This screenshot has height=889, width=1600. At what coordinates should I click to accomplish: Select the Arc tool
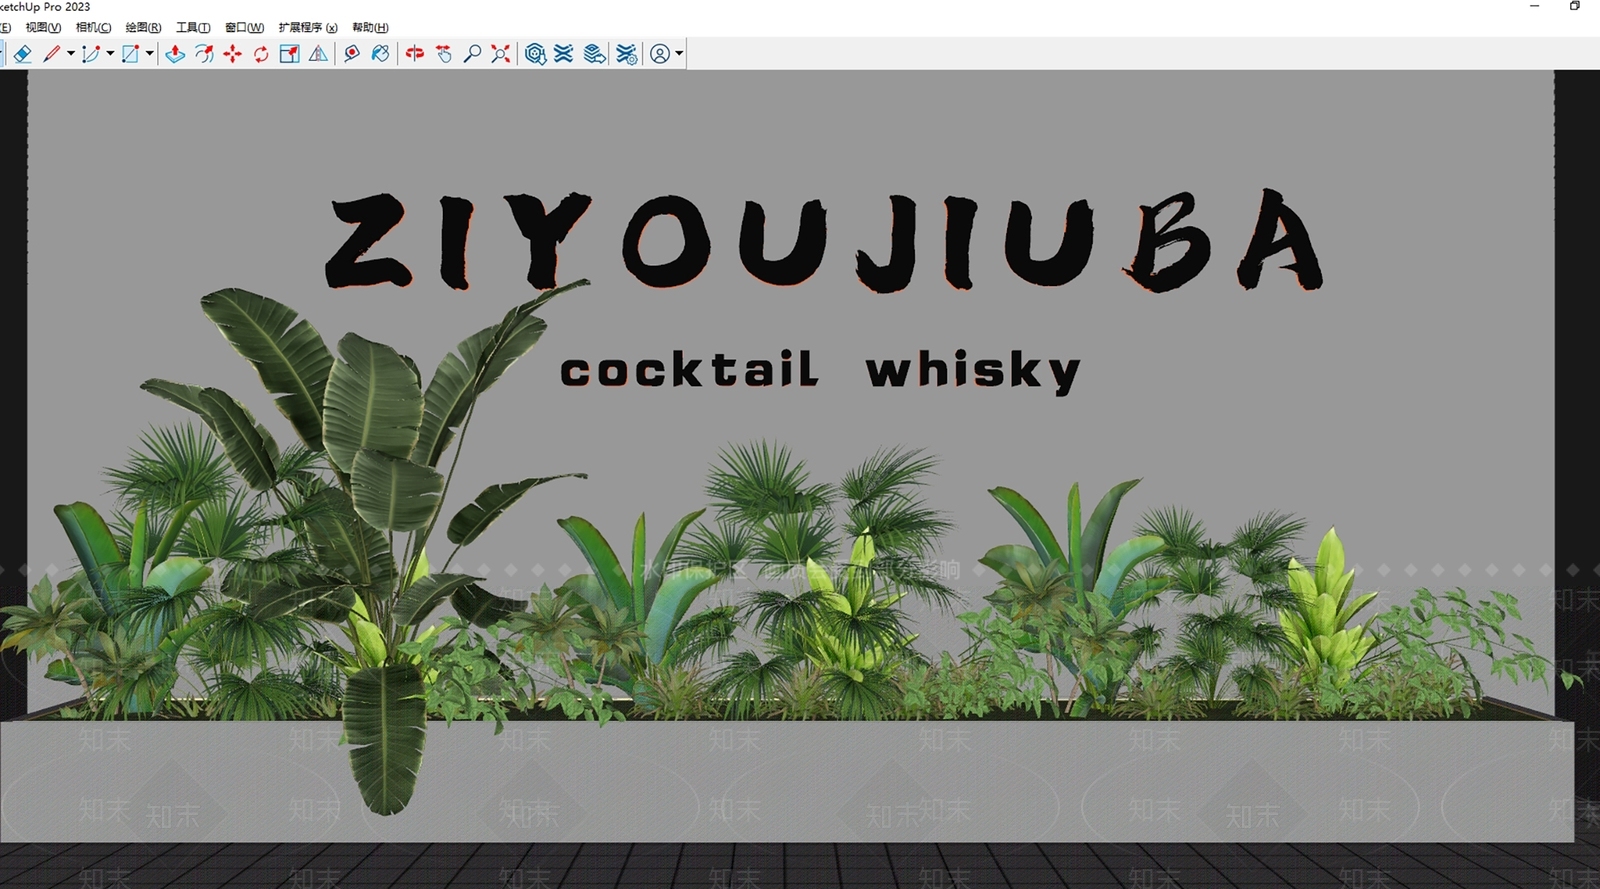pos(91,54)
